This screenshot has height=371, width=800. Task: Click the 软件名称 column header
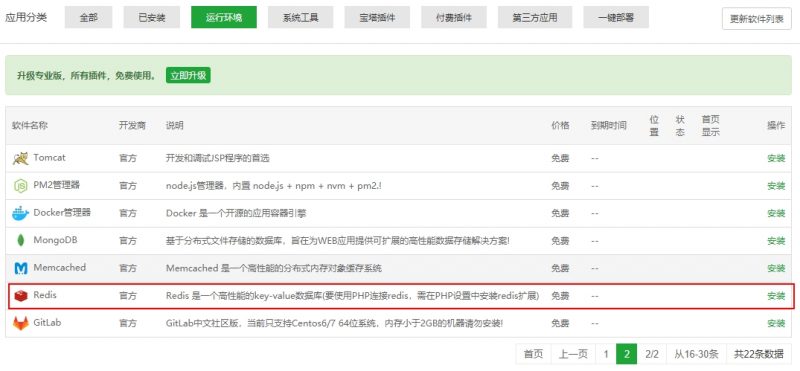[30, 126]
